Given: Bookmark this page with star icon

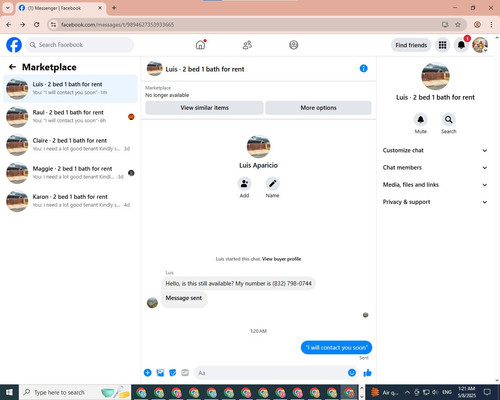Looking at the screenshot, I should [458, 24].
